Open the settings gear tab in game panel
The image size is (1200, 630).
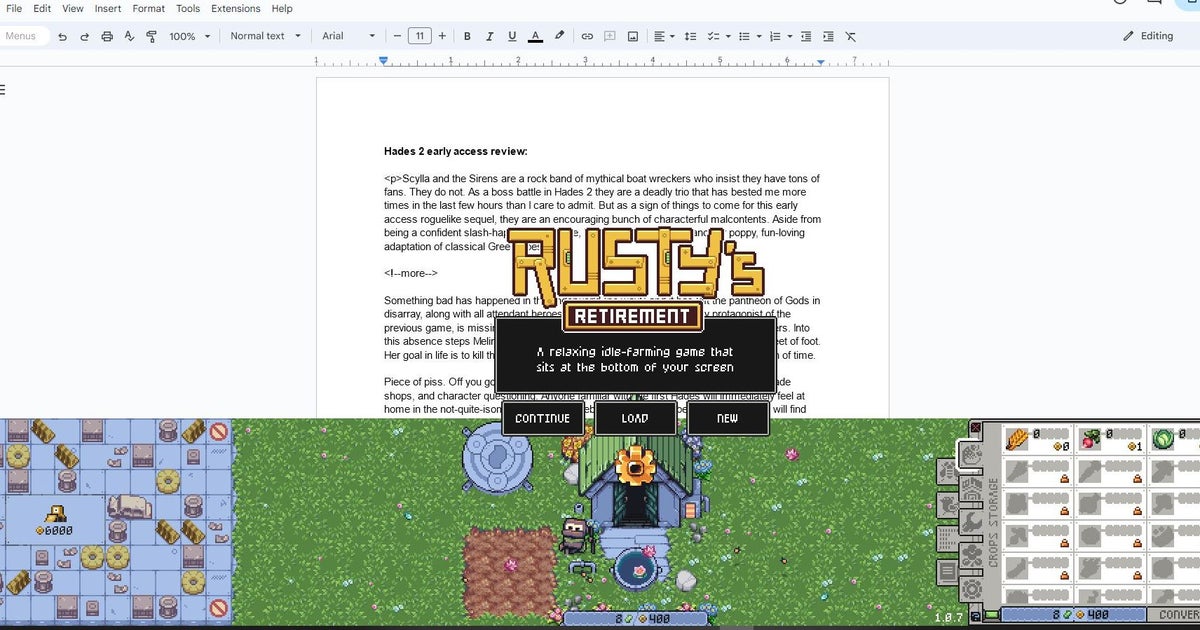pyautogui.click(x=970, y=588)
